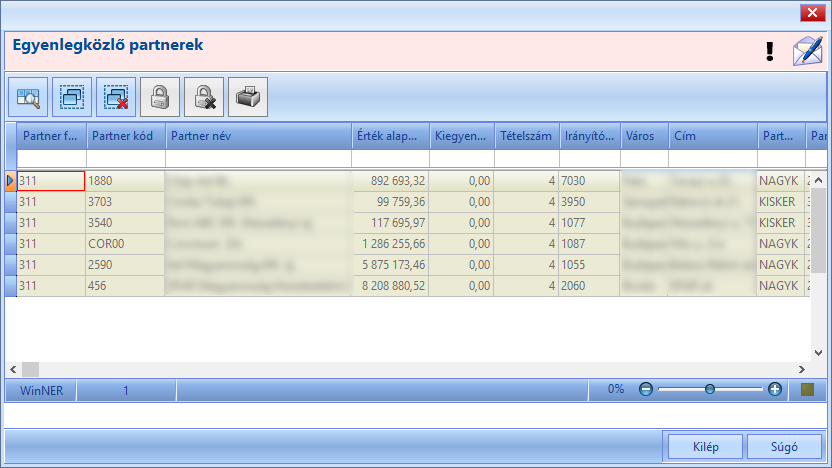Click the deselect all rows icon

click(x=116, y=97)
